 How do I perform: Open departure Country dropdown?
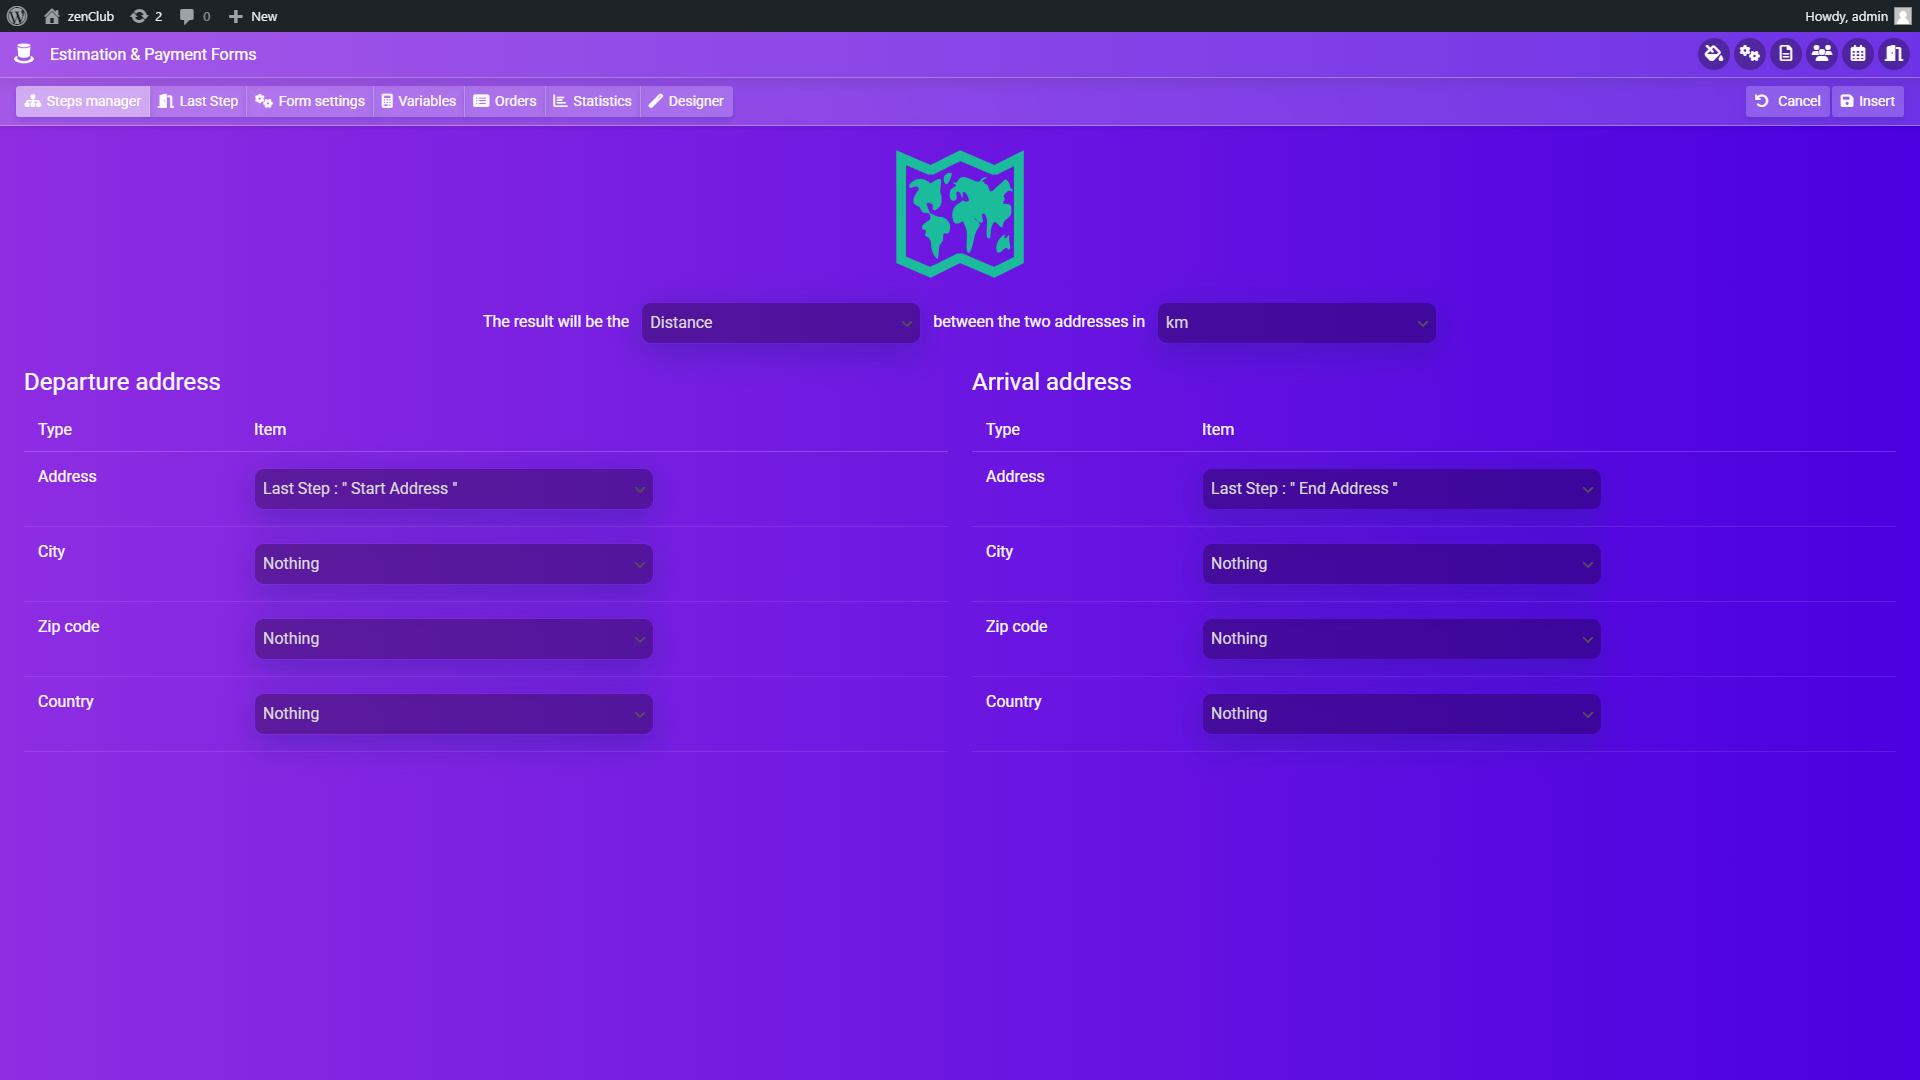click(454, 714)
